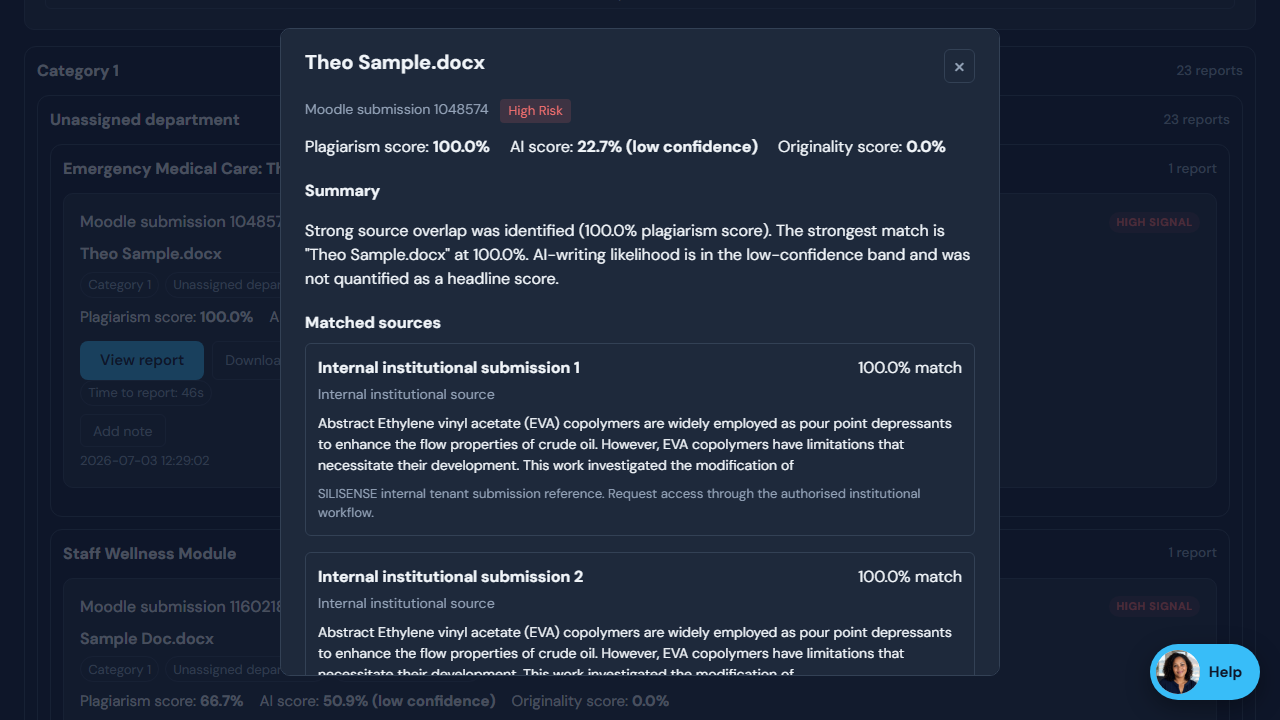Expand the Unassigned department group
Screen dimensions: 1280x720
(145, 120)
